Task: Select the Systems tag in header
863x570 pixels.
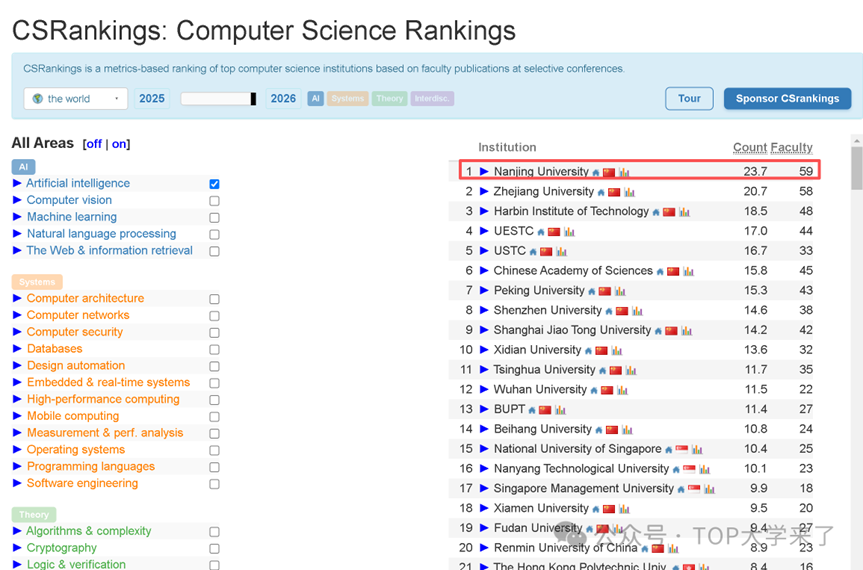Action: point(348,98)
